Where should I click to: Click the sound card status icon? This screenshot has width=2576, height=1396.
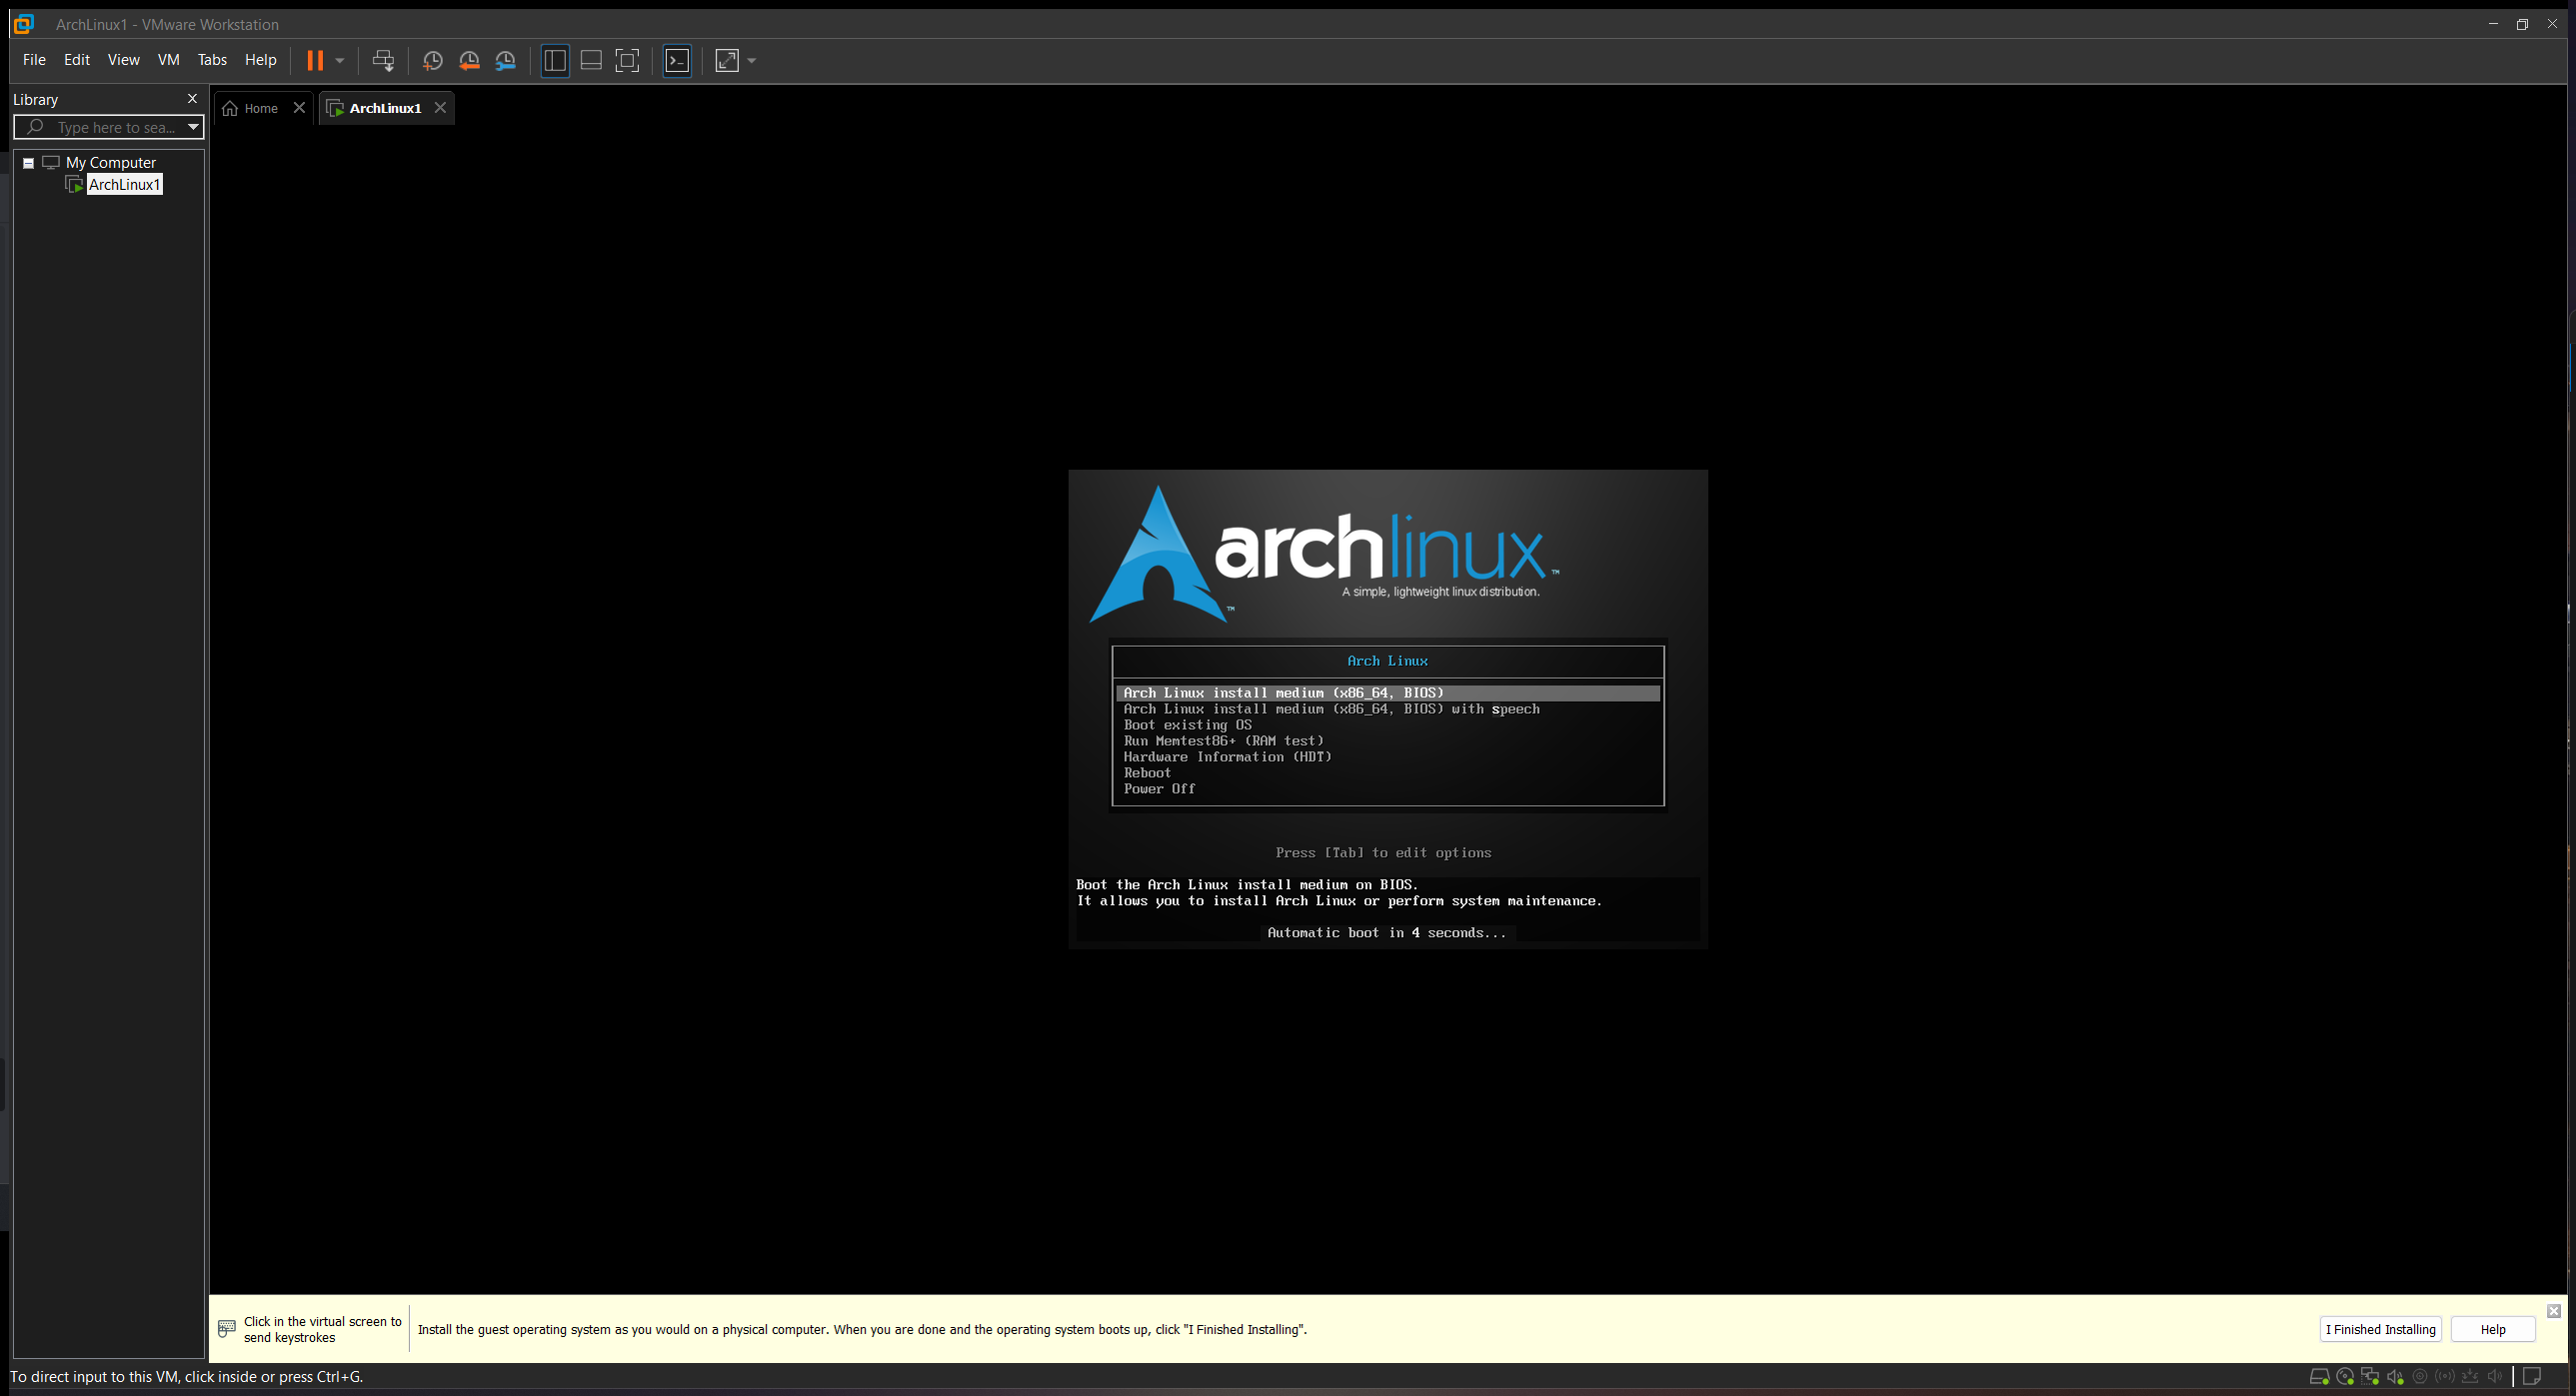[2395, 1377]
